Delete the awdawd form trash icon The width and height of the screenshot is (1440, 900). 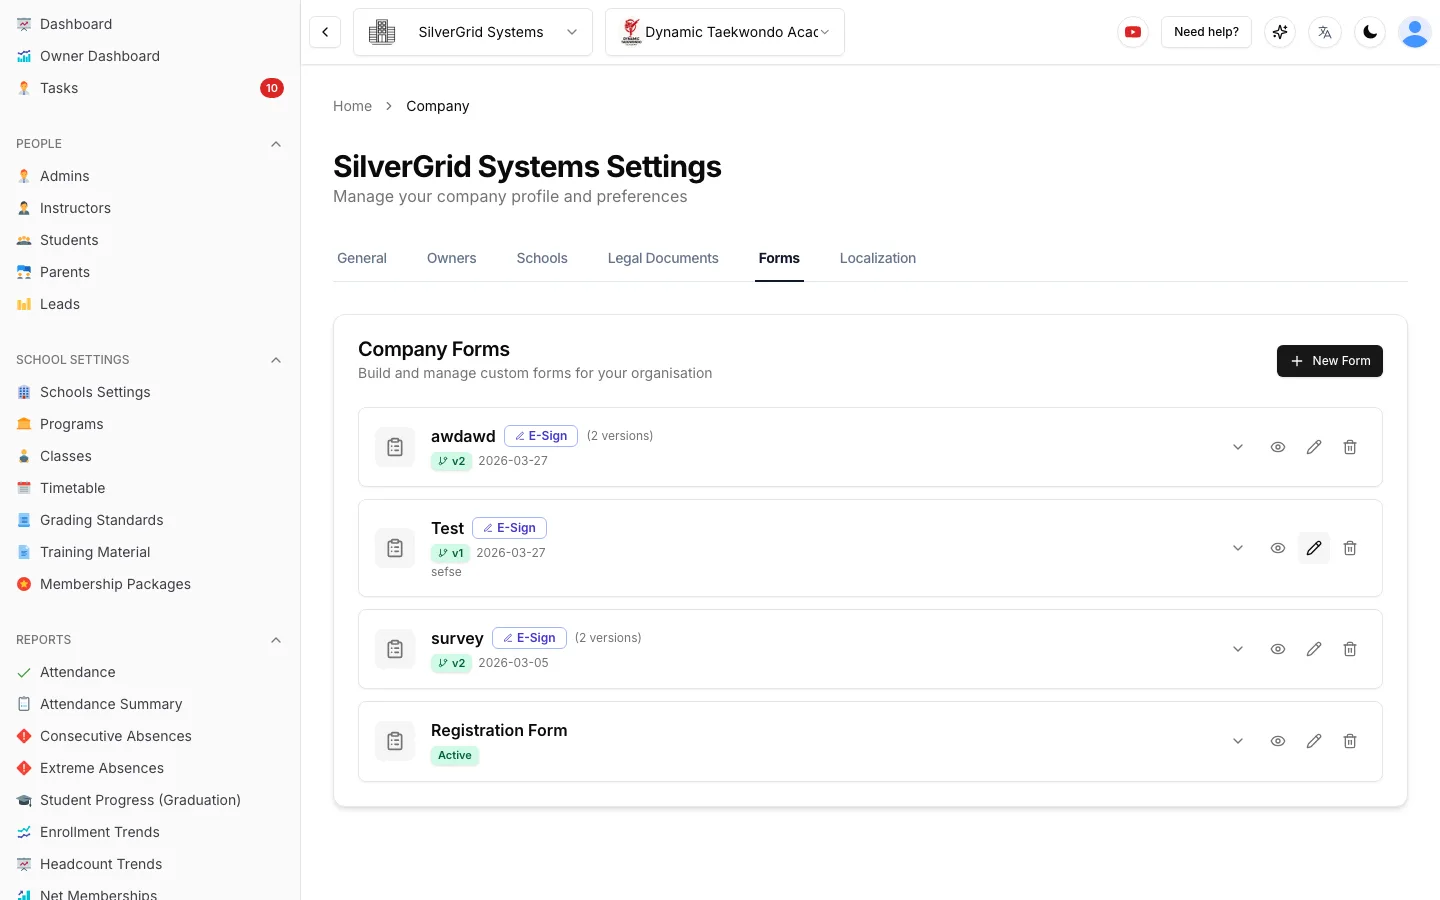click(1350, 447)
